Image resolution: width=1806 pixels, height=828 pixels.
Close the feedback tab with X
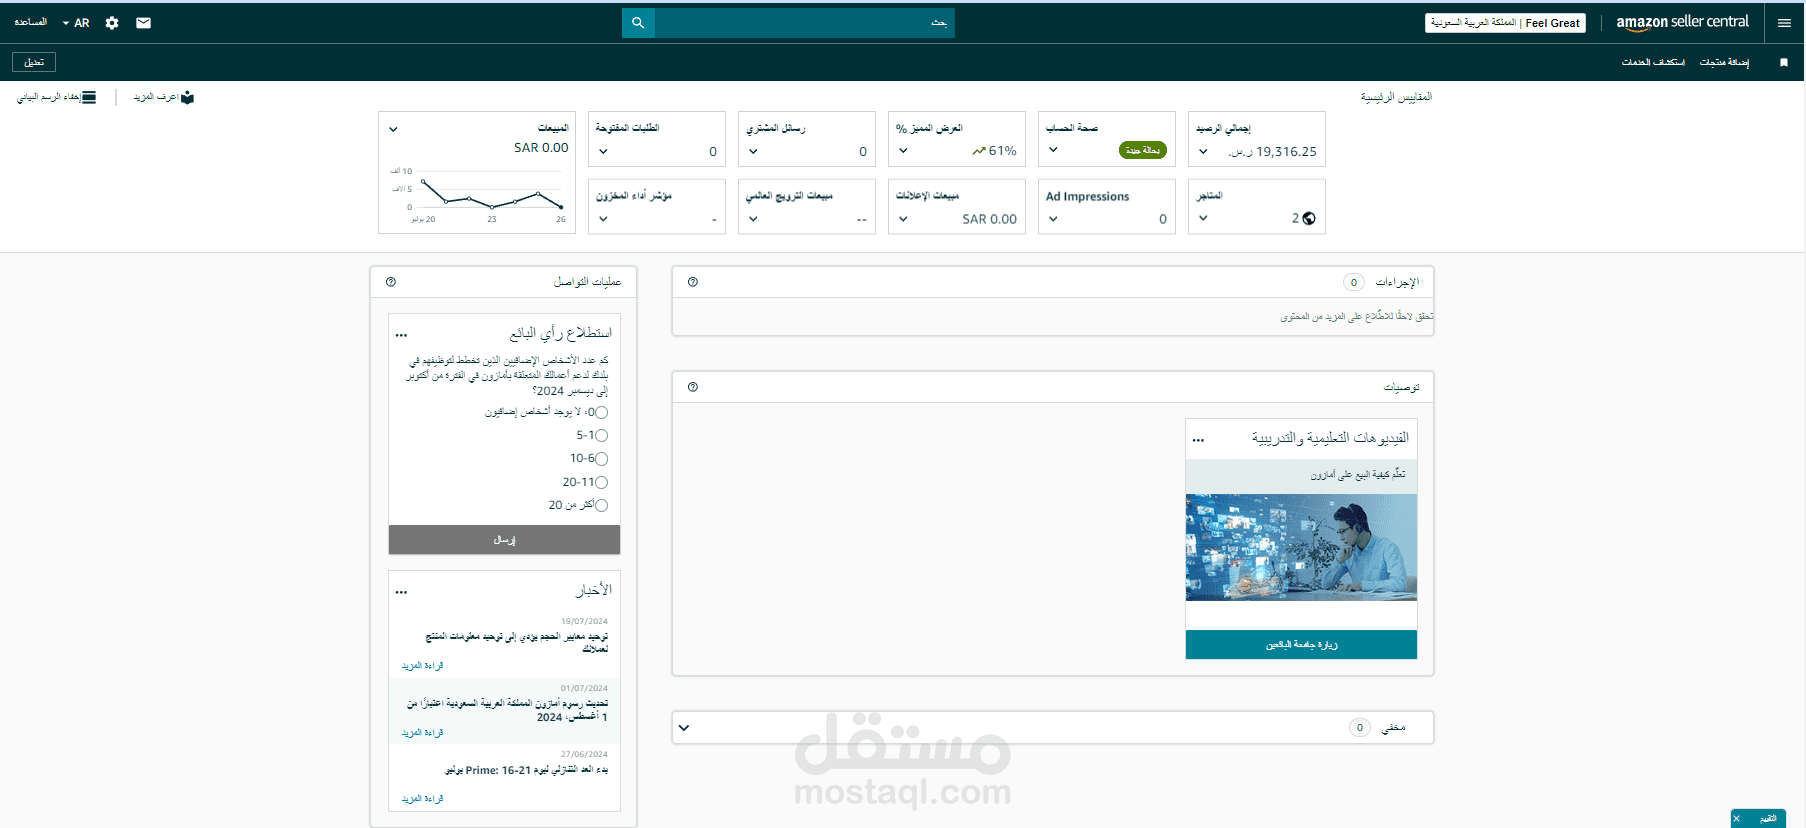tap(1737, 819)
